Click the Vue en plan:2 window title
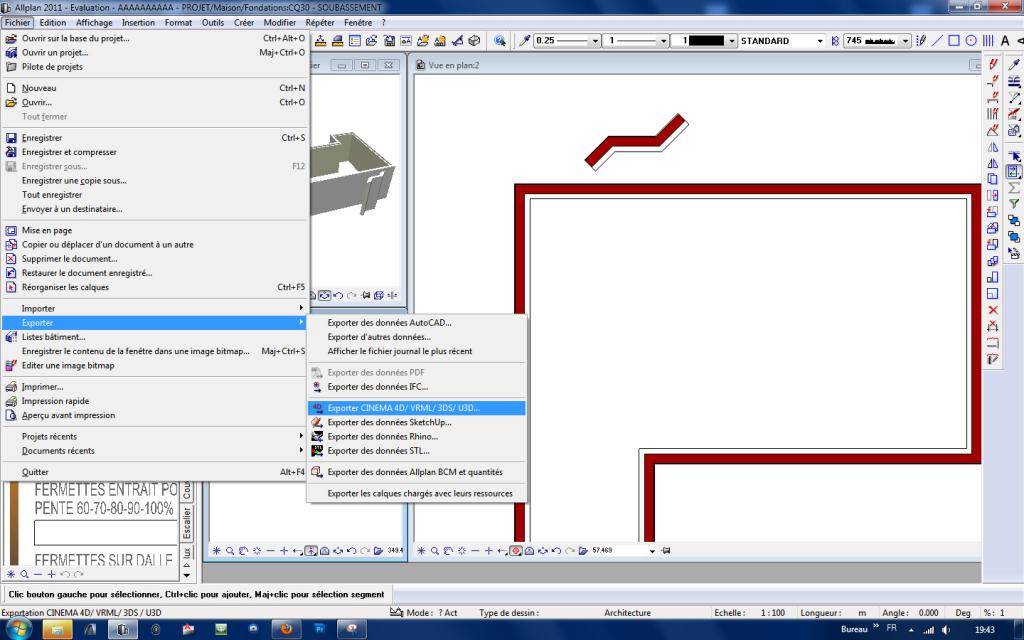 [454, 65]
